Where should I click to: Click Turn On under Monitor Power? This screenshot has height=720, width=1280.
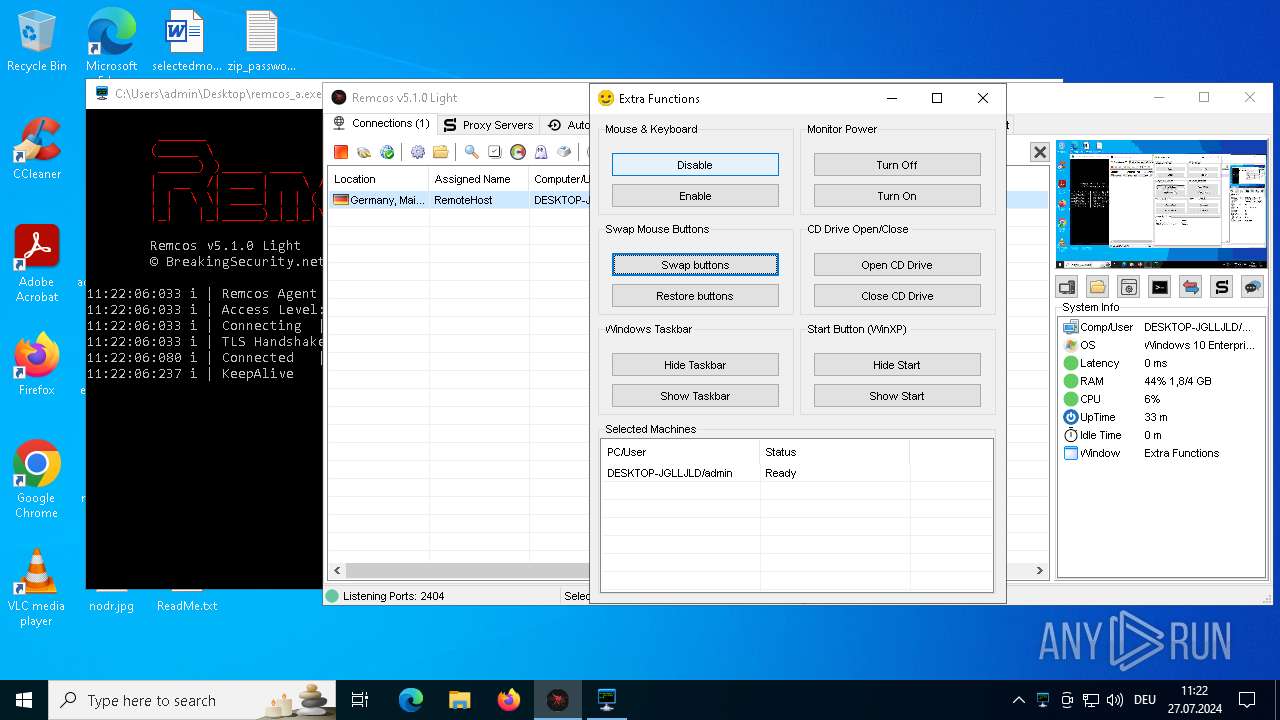click(x=897, y=196)
